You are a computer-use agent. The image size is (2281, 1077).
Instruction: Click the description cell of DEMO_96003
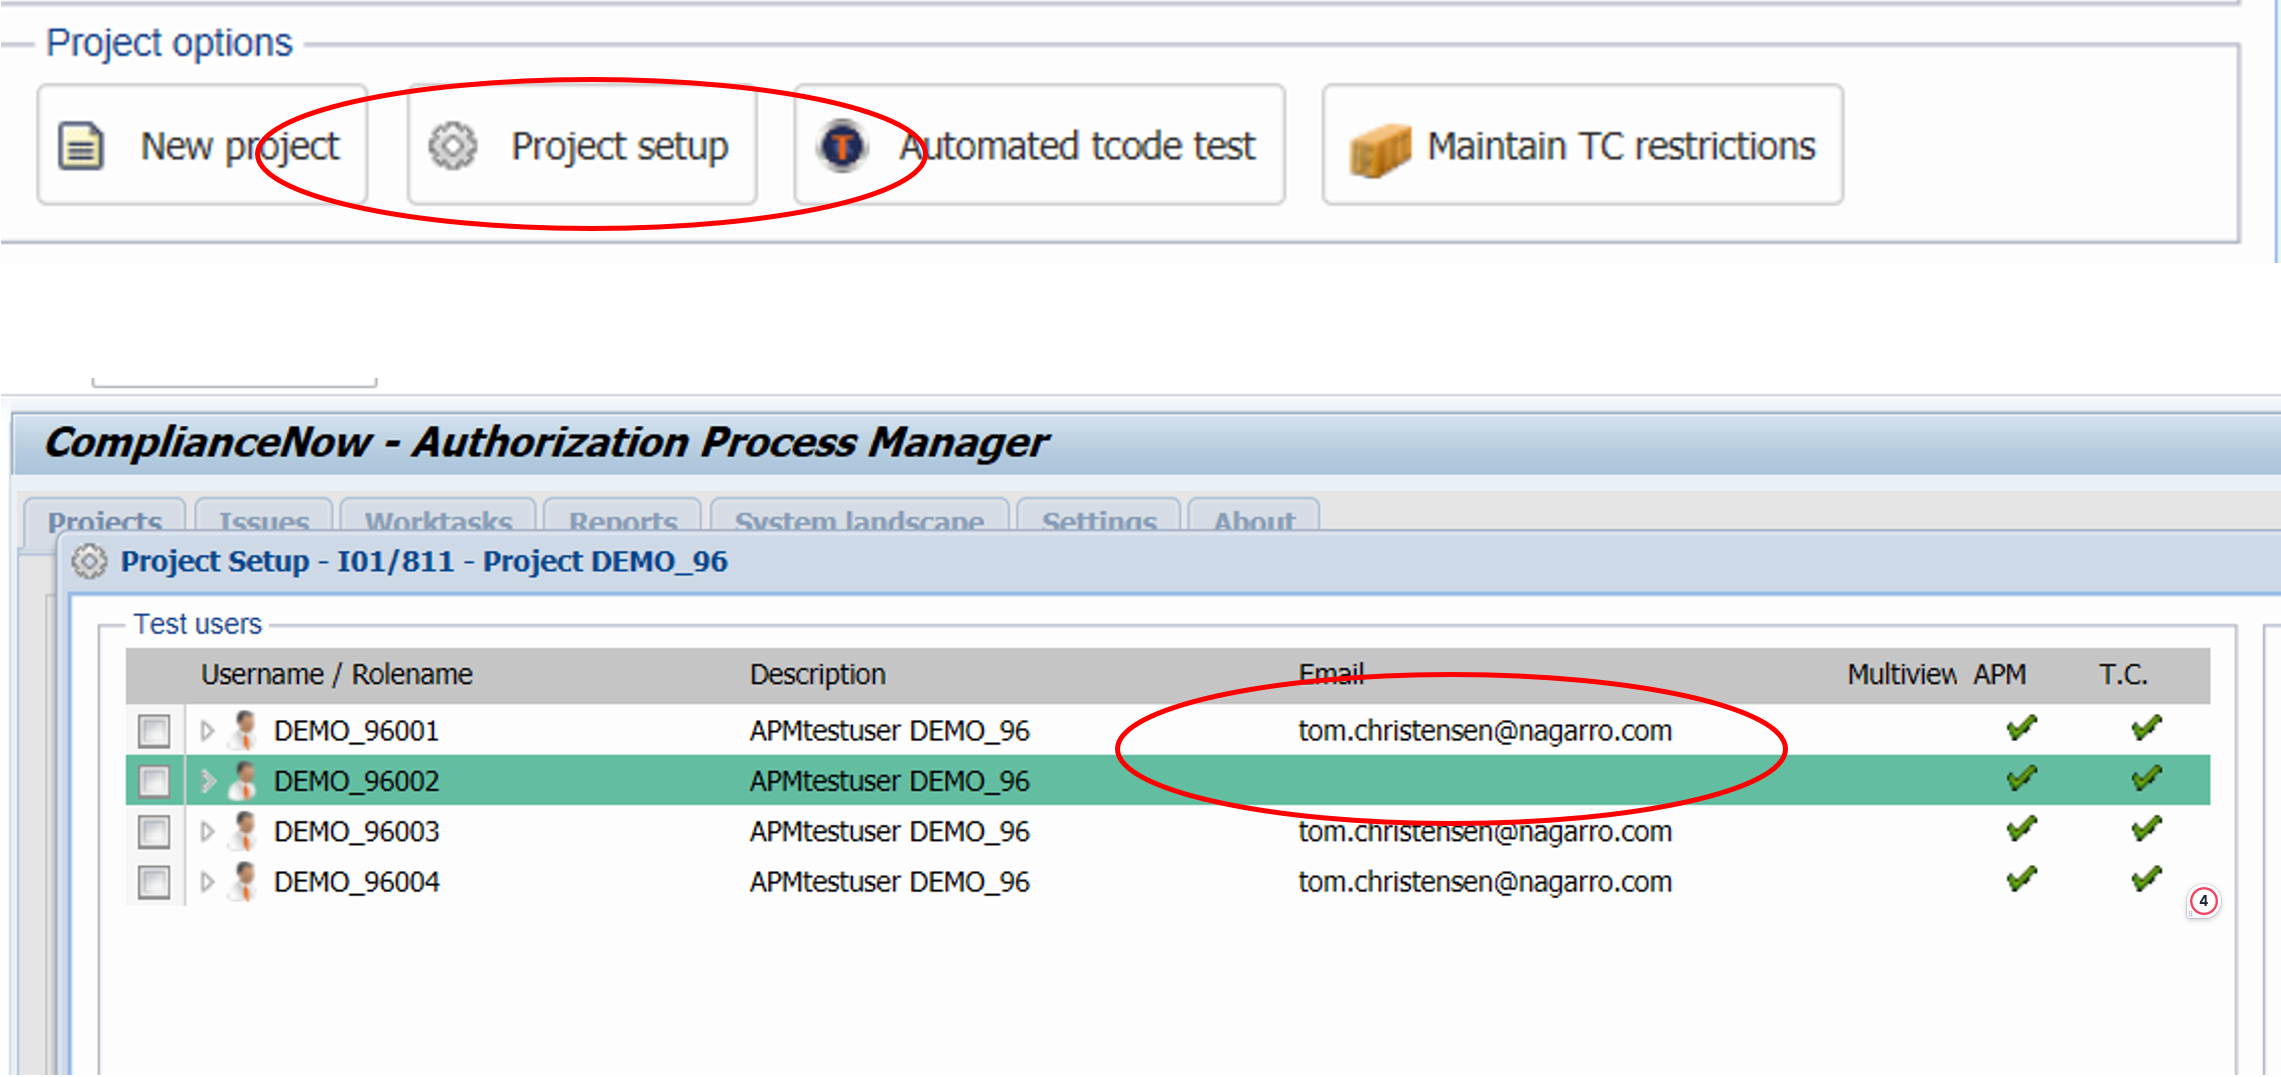890,832
